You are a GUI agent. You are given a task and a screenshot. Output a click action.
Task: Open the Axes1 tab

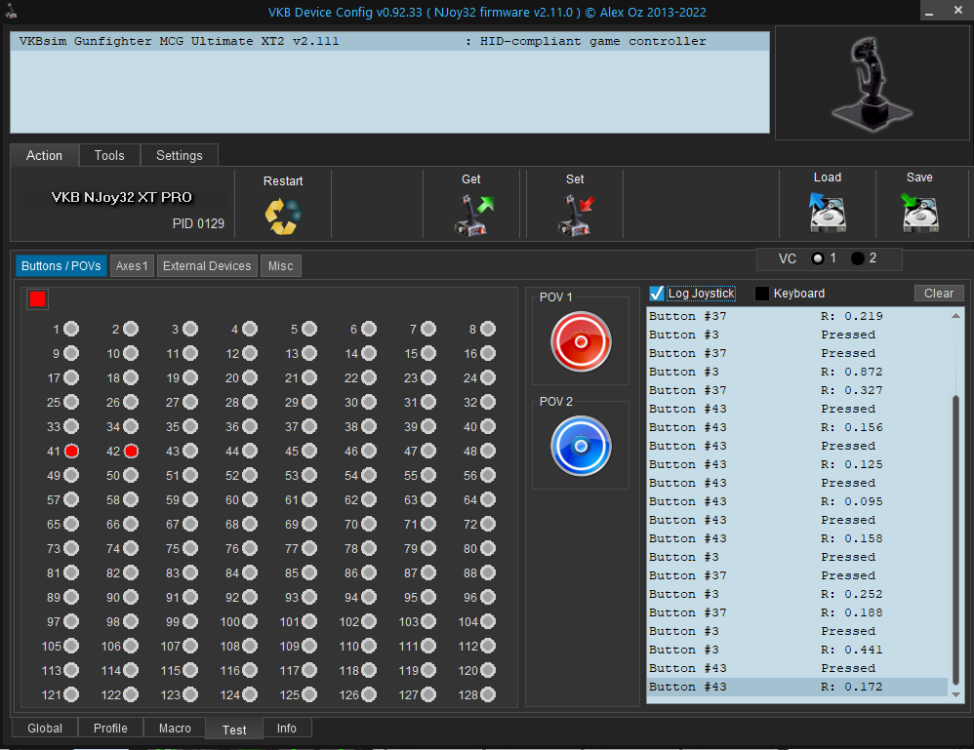[x=132, y=266]
